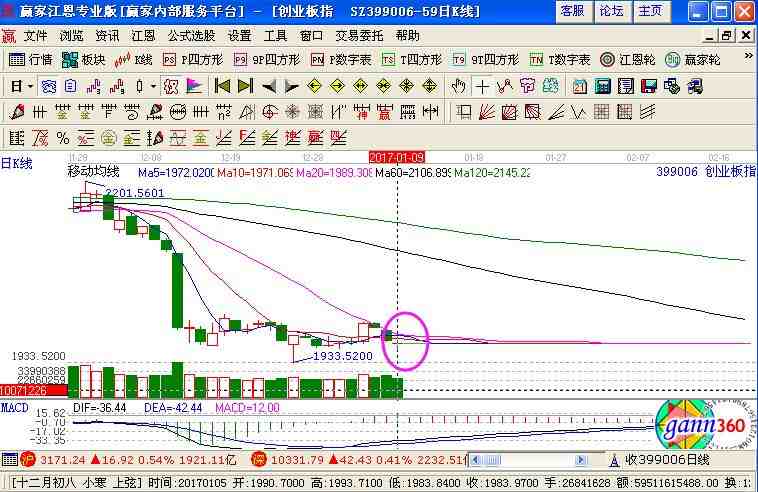Click the 客服 customer service button
758x492 pixels.
(571, 11)
